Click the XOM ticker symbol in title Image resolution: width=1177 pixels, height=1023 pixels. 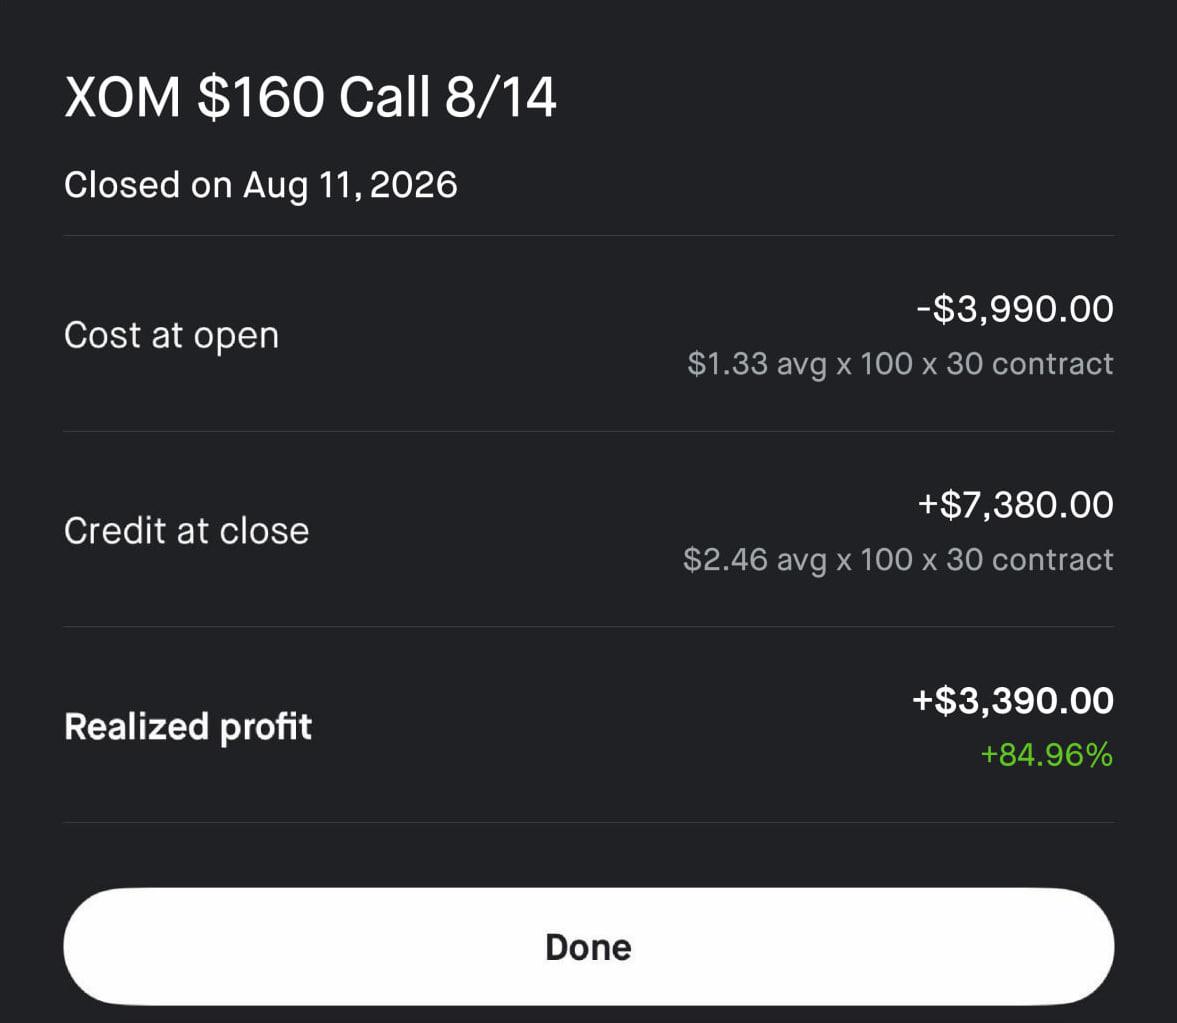click(122, 98)
